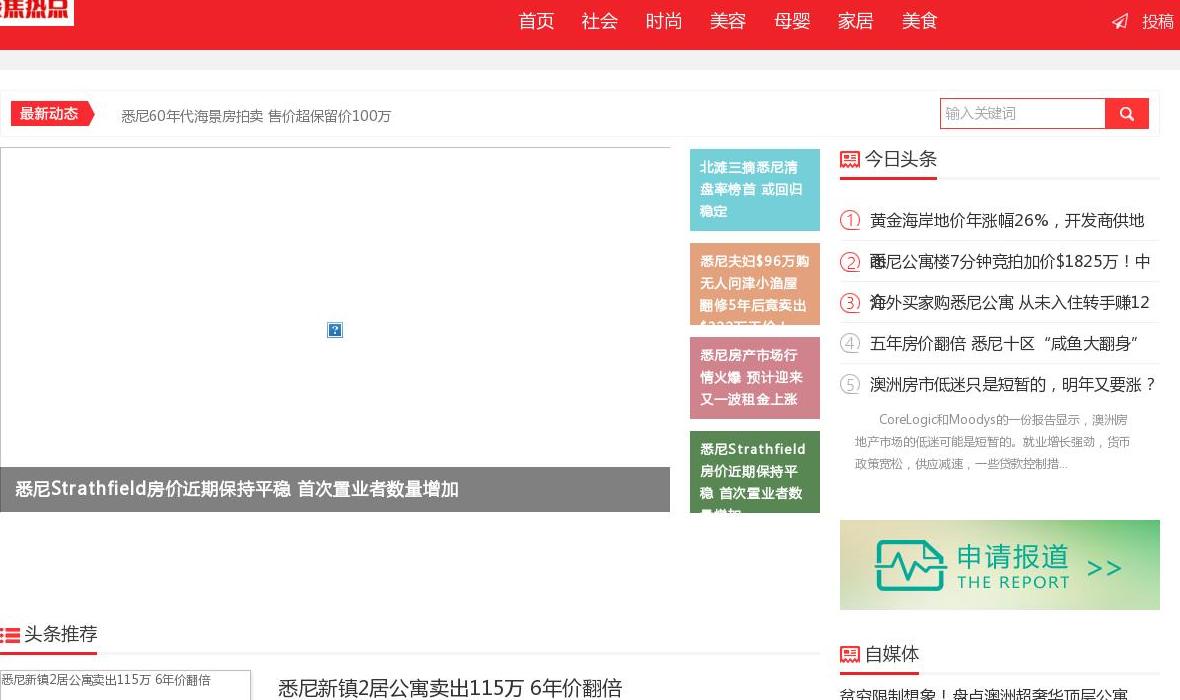Click the site logo in the header
1180x700 pixels.
35,11
